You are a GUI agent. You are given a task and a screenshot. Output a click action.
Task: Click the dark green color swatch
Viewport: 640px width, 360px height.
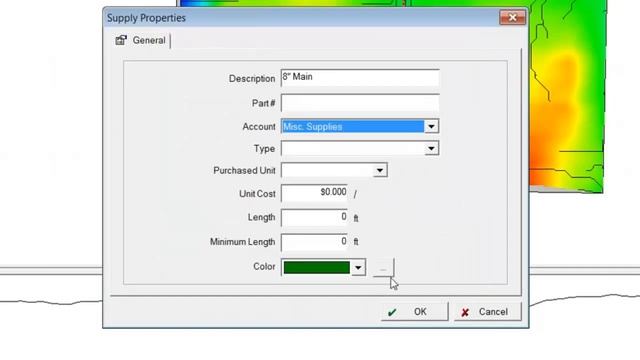pos(316,267)
